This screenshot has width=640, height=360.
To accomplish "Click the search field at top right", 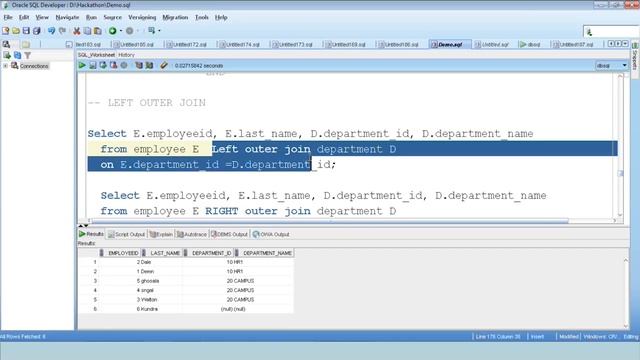I will 611,32.
